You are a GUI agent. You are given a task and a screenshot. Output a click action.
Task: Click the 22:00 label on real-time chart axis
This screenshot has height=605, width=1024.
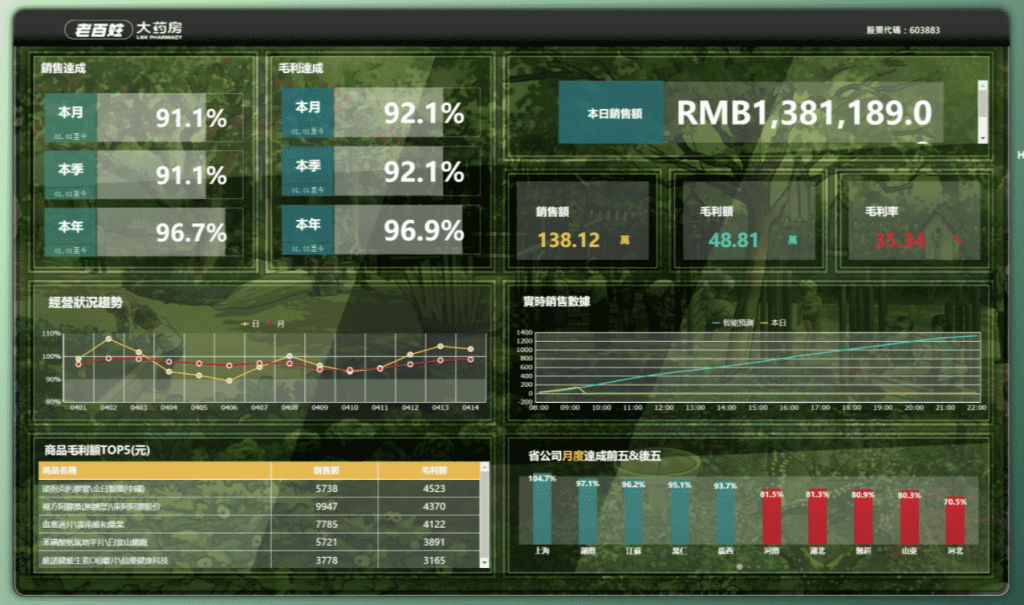pos(976,408)
